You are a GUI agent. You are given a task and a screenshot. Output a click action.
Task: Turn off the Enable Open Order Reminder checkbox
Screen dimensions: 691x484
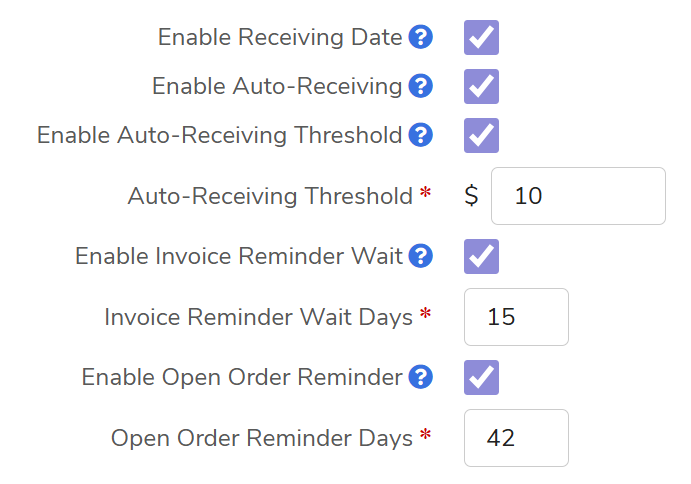481,378
